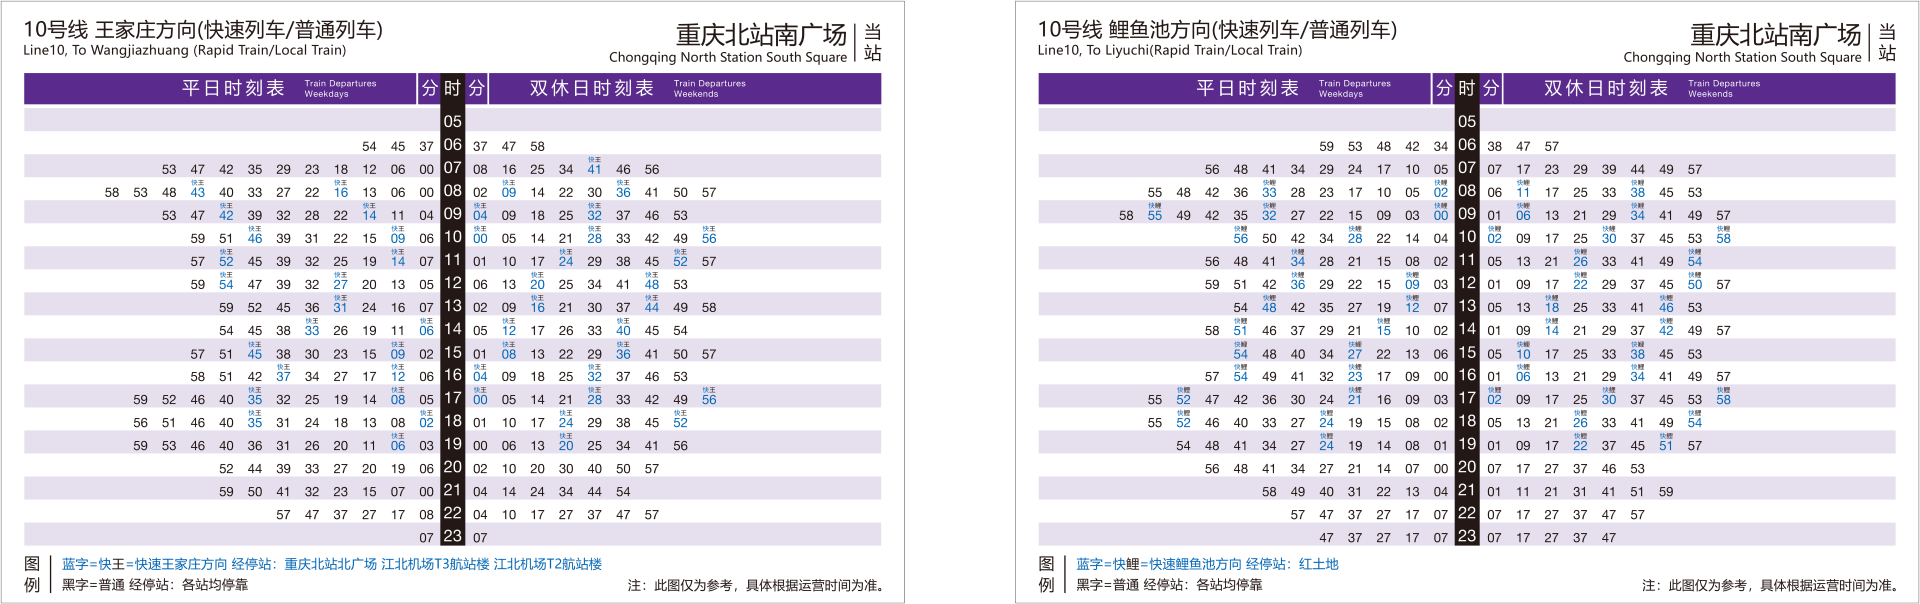Click the 注：此图仅为参考 note on Liyuchi panel
The width and height of the screenshot is (1920, 604).
[1769, 585]
